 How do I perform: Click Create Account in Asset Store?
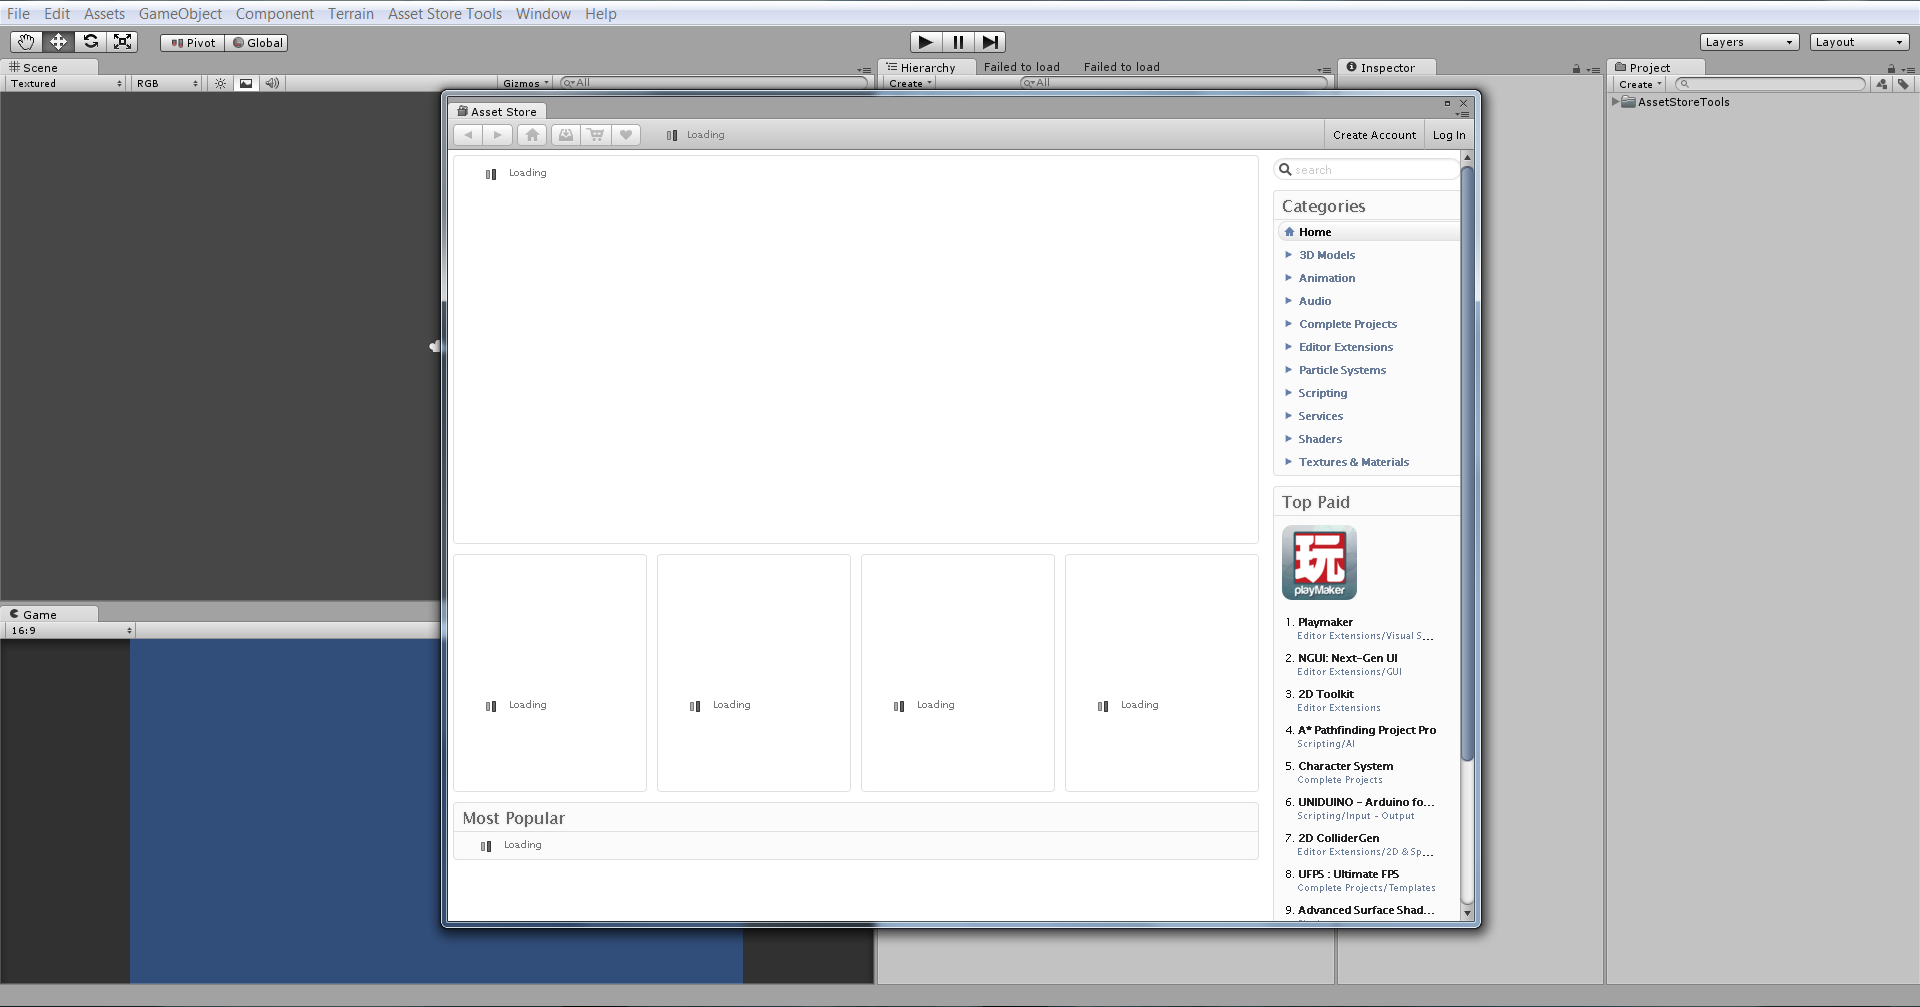coord(1374,135)
